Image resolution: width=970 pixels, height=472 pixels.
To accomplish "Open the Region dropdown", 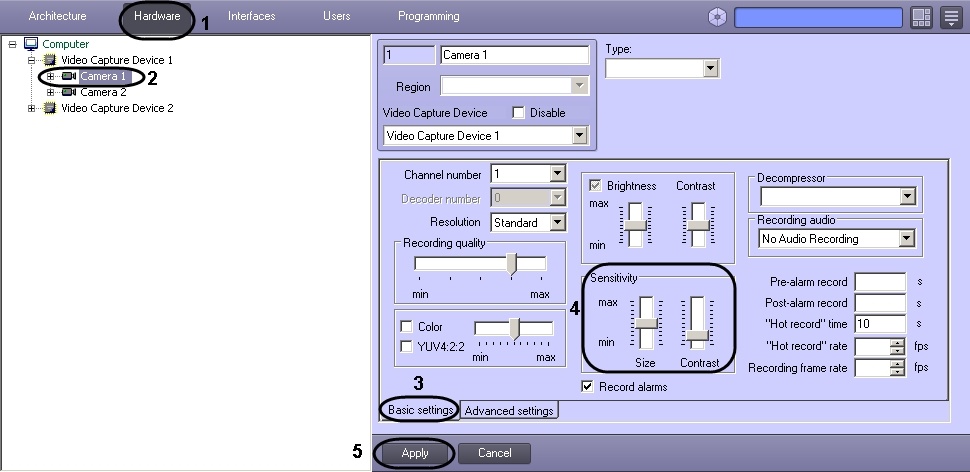I will point(579,86).
